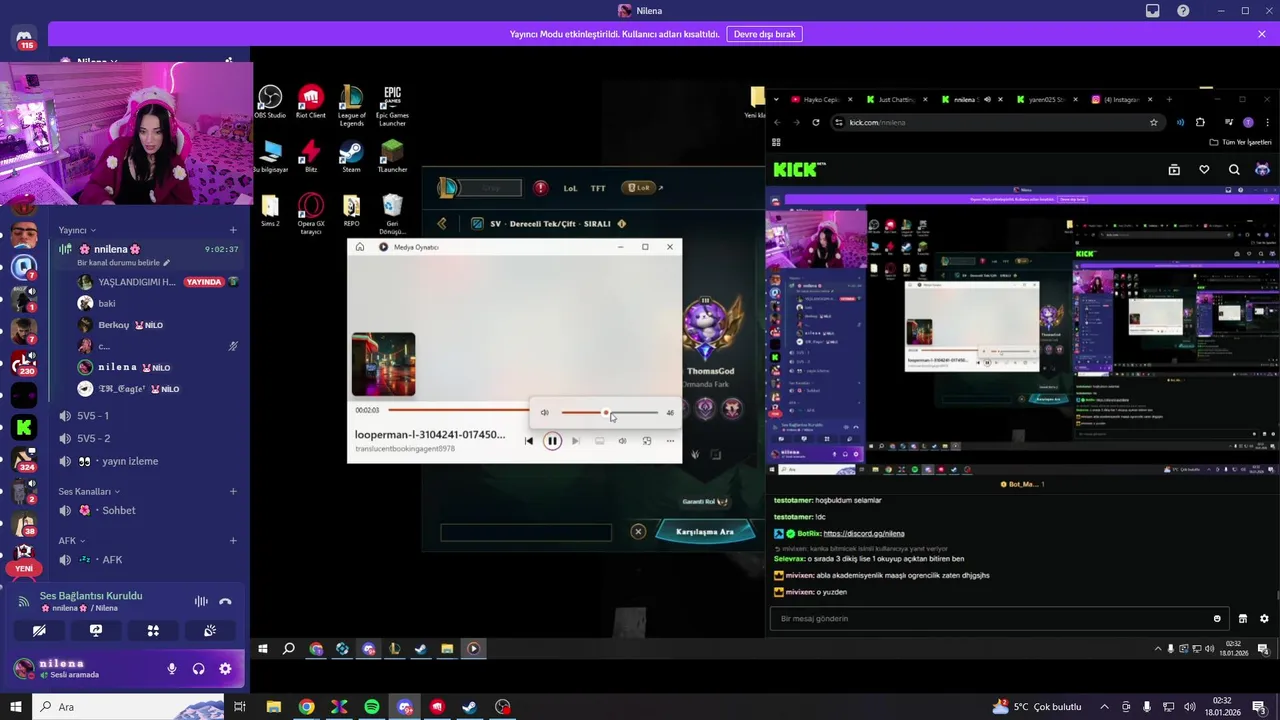Image resolution: width=1280 pixels, height=720 pixels.
Task: Collapse the 'AFK' category header
Action: [71, 540]
